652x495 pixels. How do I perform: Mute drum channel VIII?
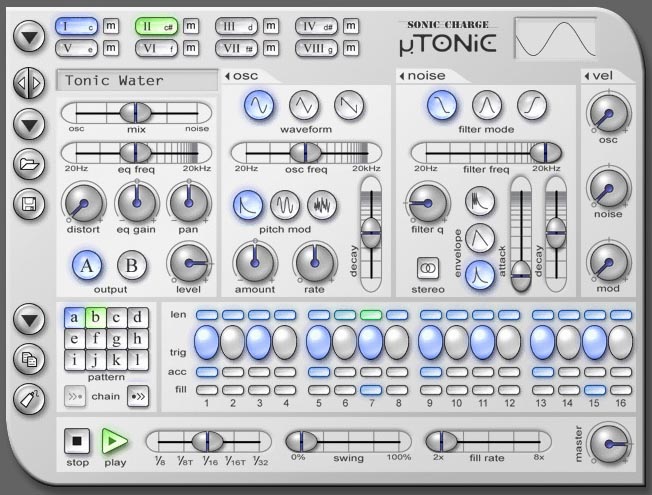(351, 48)
